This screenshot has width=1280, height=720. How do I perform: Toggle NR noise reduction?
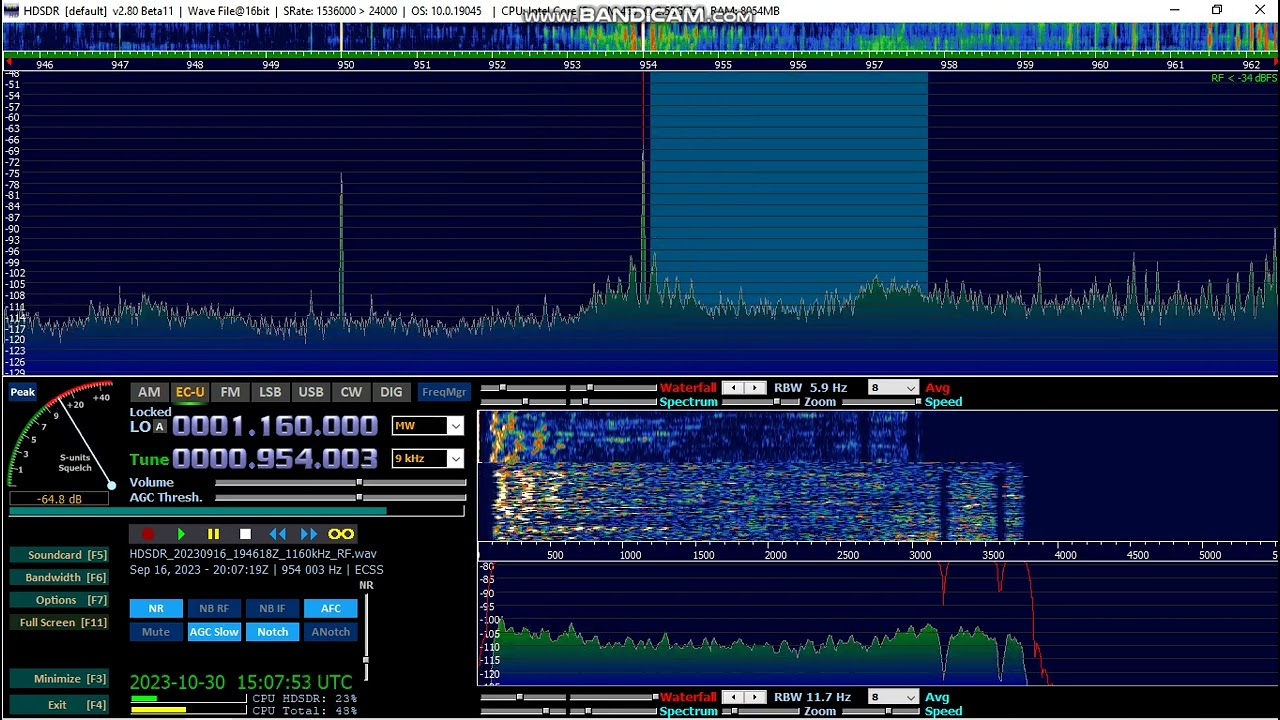(x=156, y=608)
